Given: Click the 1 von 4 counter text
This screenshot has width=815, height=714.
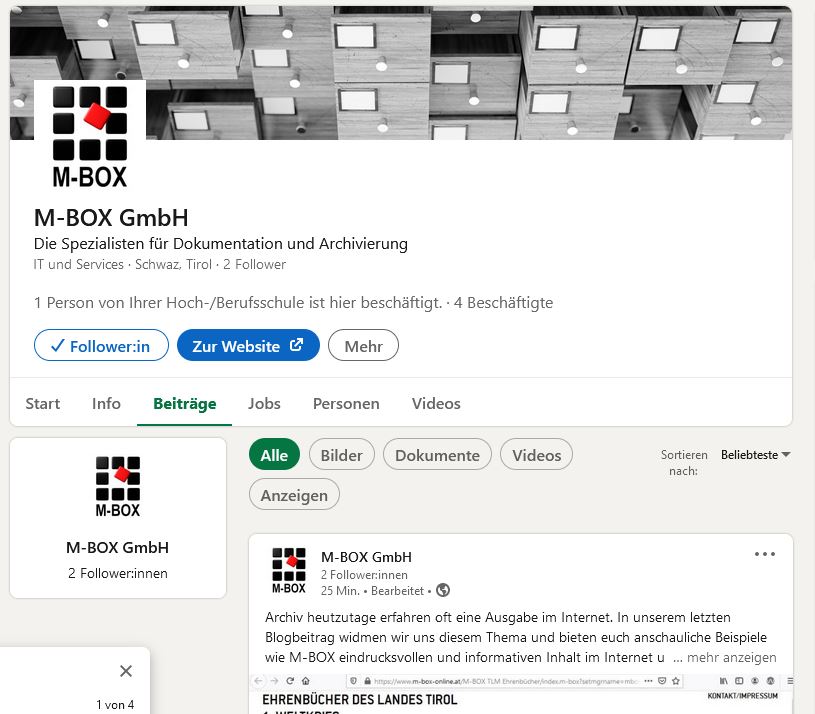Looking at the screenshot, I should [115, 705].
